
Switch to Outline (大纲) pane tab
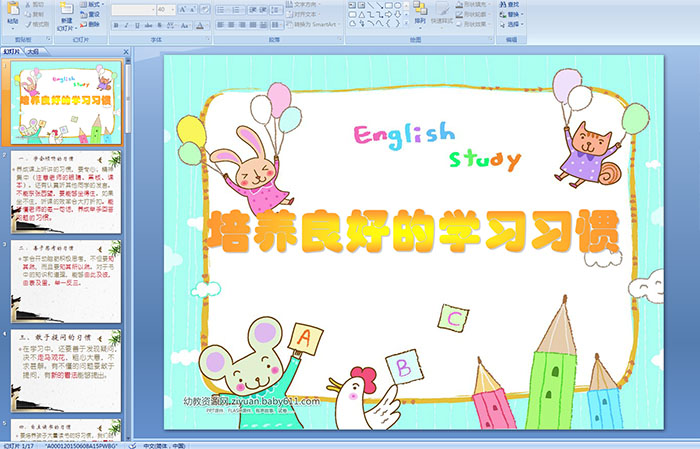(33, 52)
